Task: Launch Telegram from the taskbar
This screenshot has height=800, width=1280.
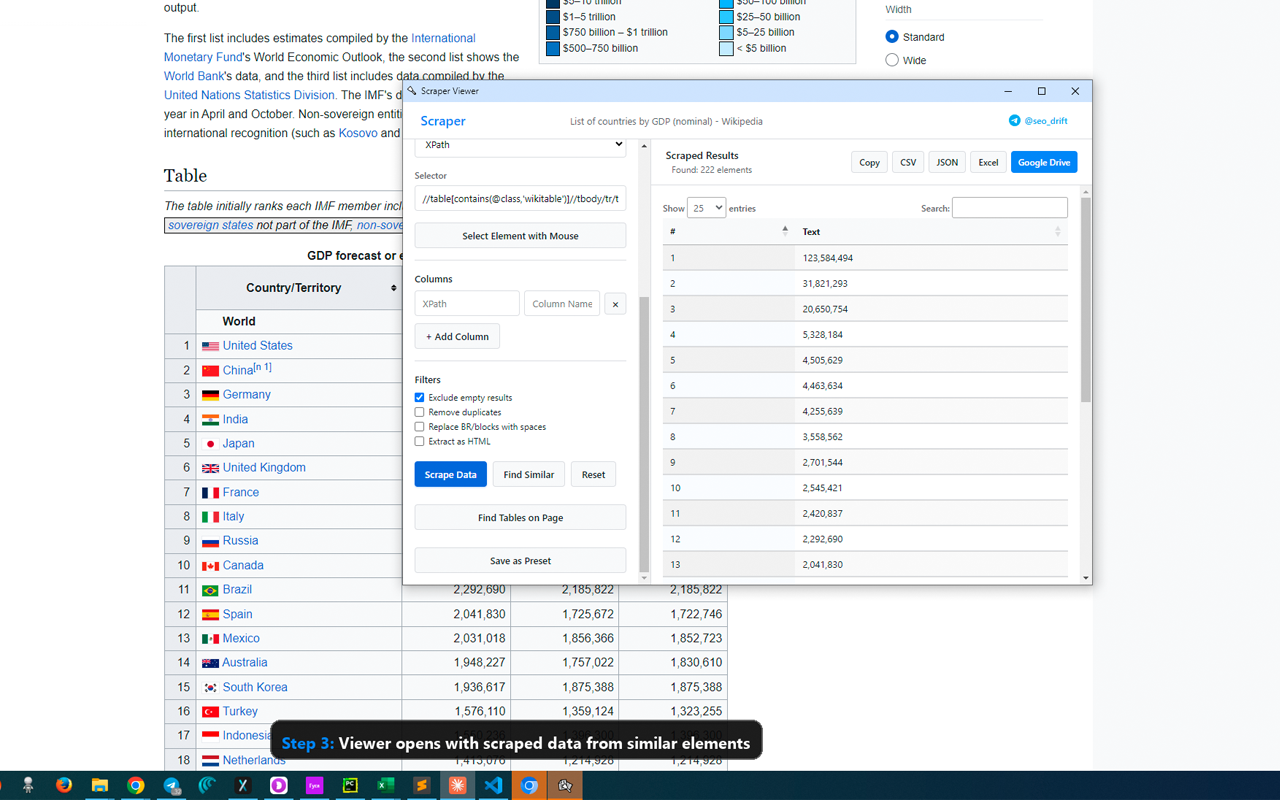Action: [172, 785]
